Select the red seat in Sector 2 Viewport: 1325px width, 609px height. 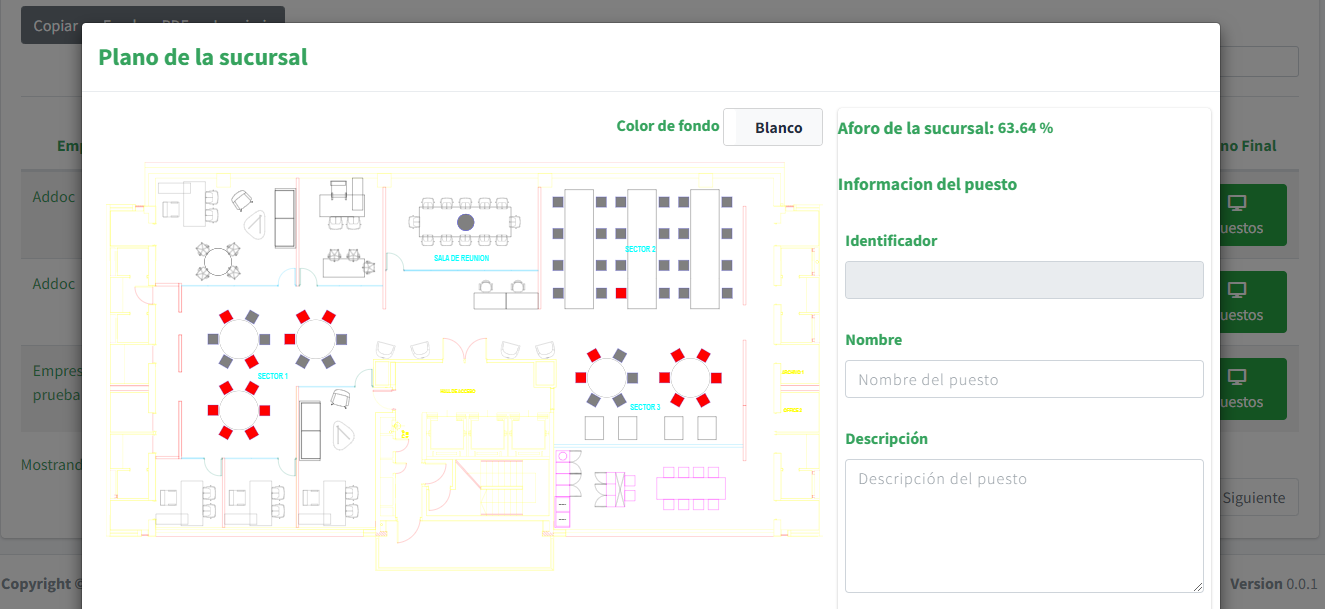pyautogui.click(x=621, y=293)
